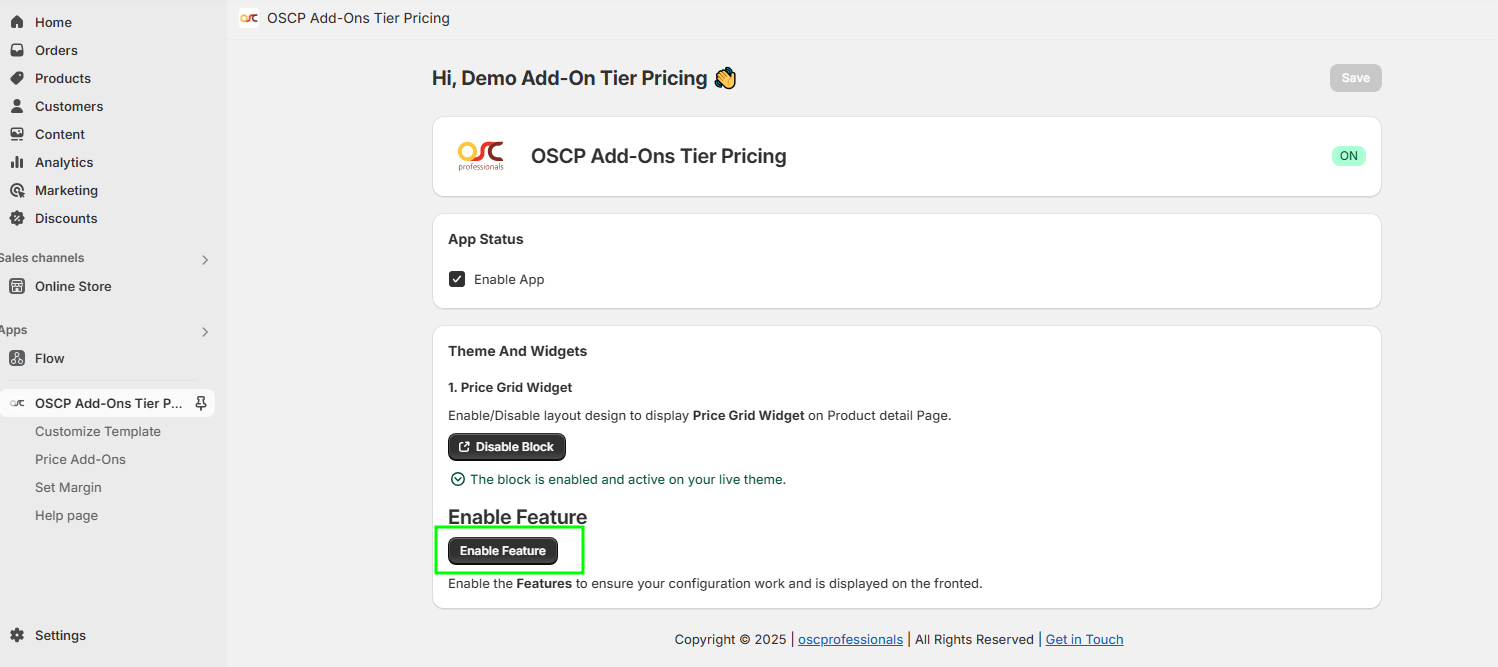
Task: Open Orders via its inbox icon
Action: [17, 50]
